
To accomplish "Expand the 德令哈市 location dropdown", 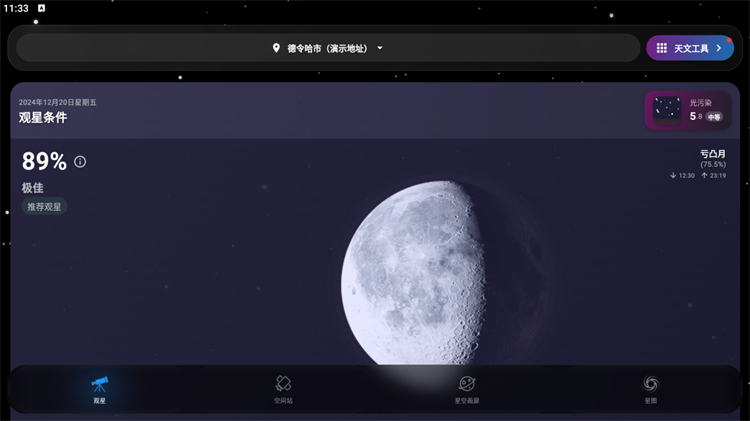I will pos(328,48).
